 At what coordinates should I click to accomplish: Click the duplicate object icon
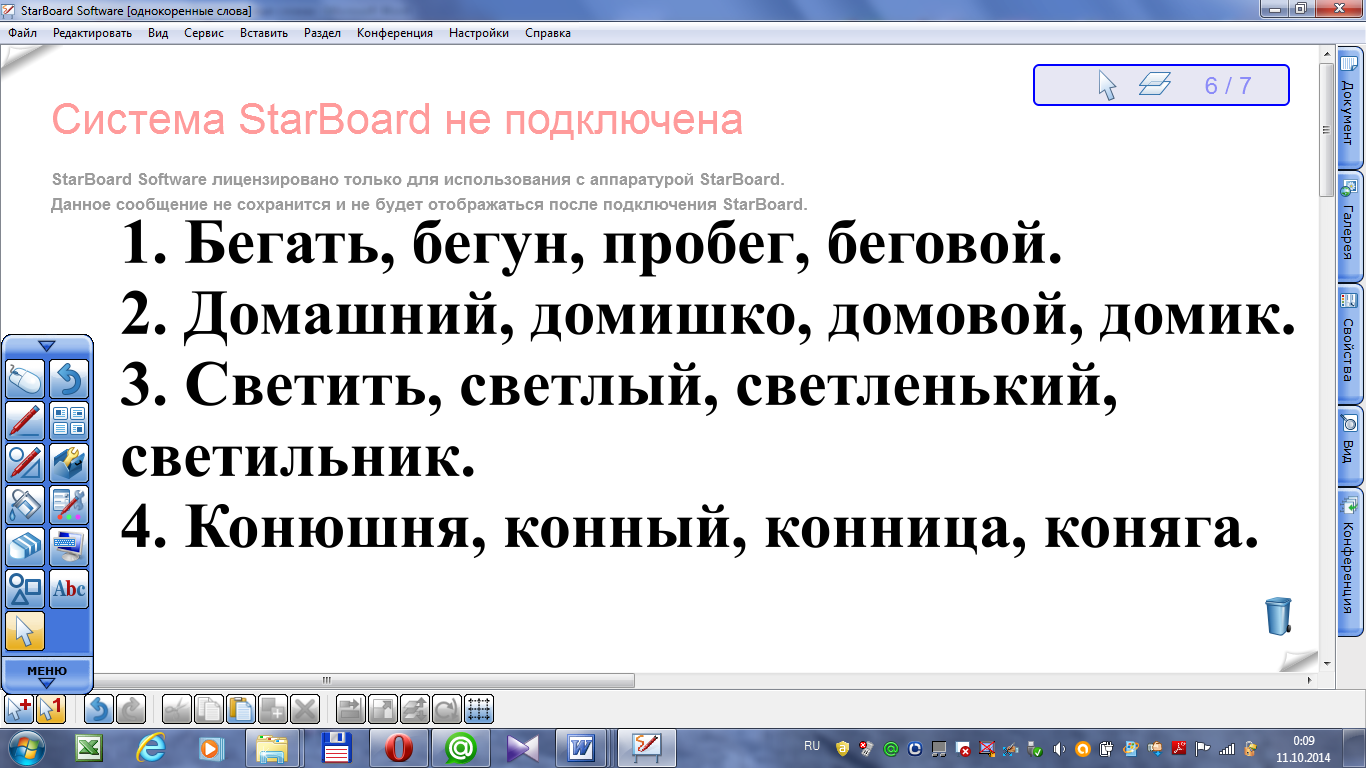pos(273,710)
